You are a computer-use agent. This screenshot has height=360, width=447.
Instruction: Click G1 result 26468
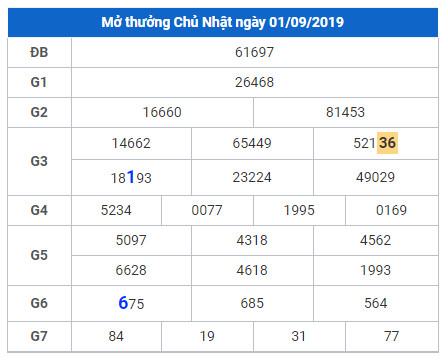[254, 82]
